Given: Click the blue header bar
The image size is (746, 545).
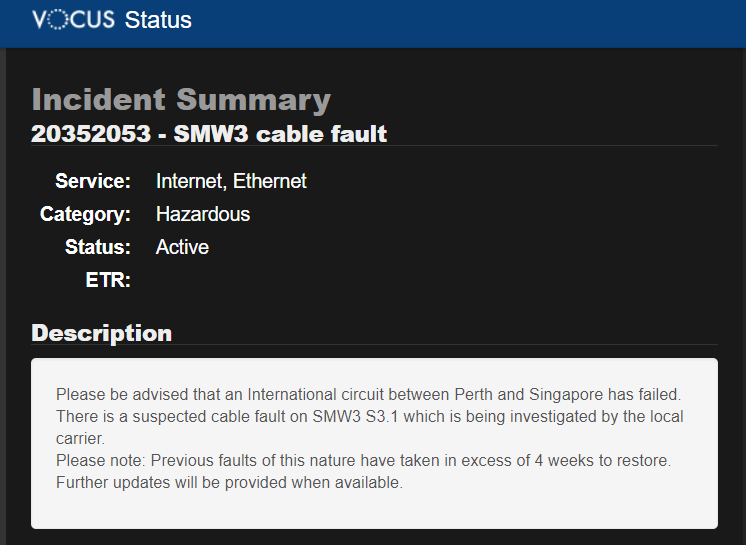Looking at the screenshot, I should 373,24.
